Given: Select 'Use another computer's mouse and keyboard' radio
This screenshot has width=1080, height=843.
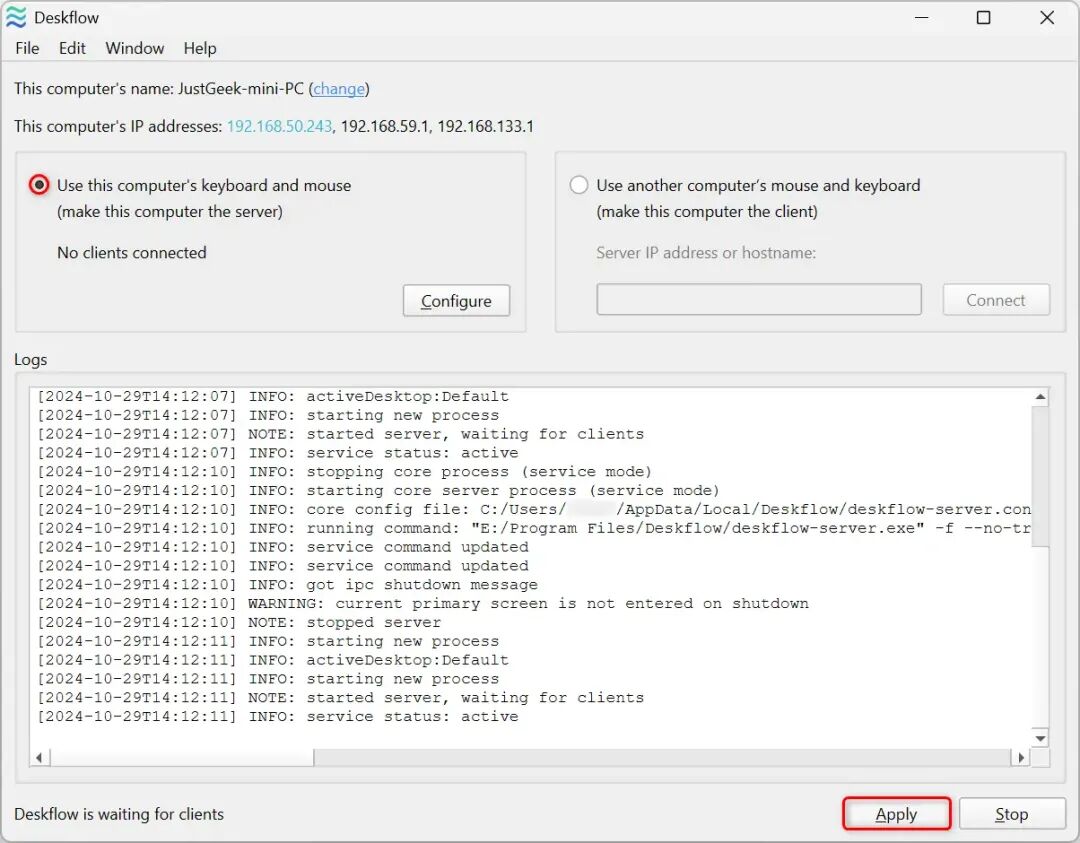Looking at the screenshot, I should coord(579,185).
